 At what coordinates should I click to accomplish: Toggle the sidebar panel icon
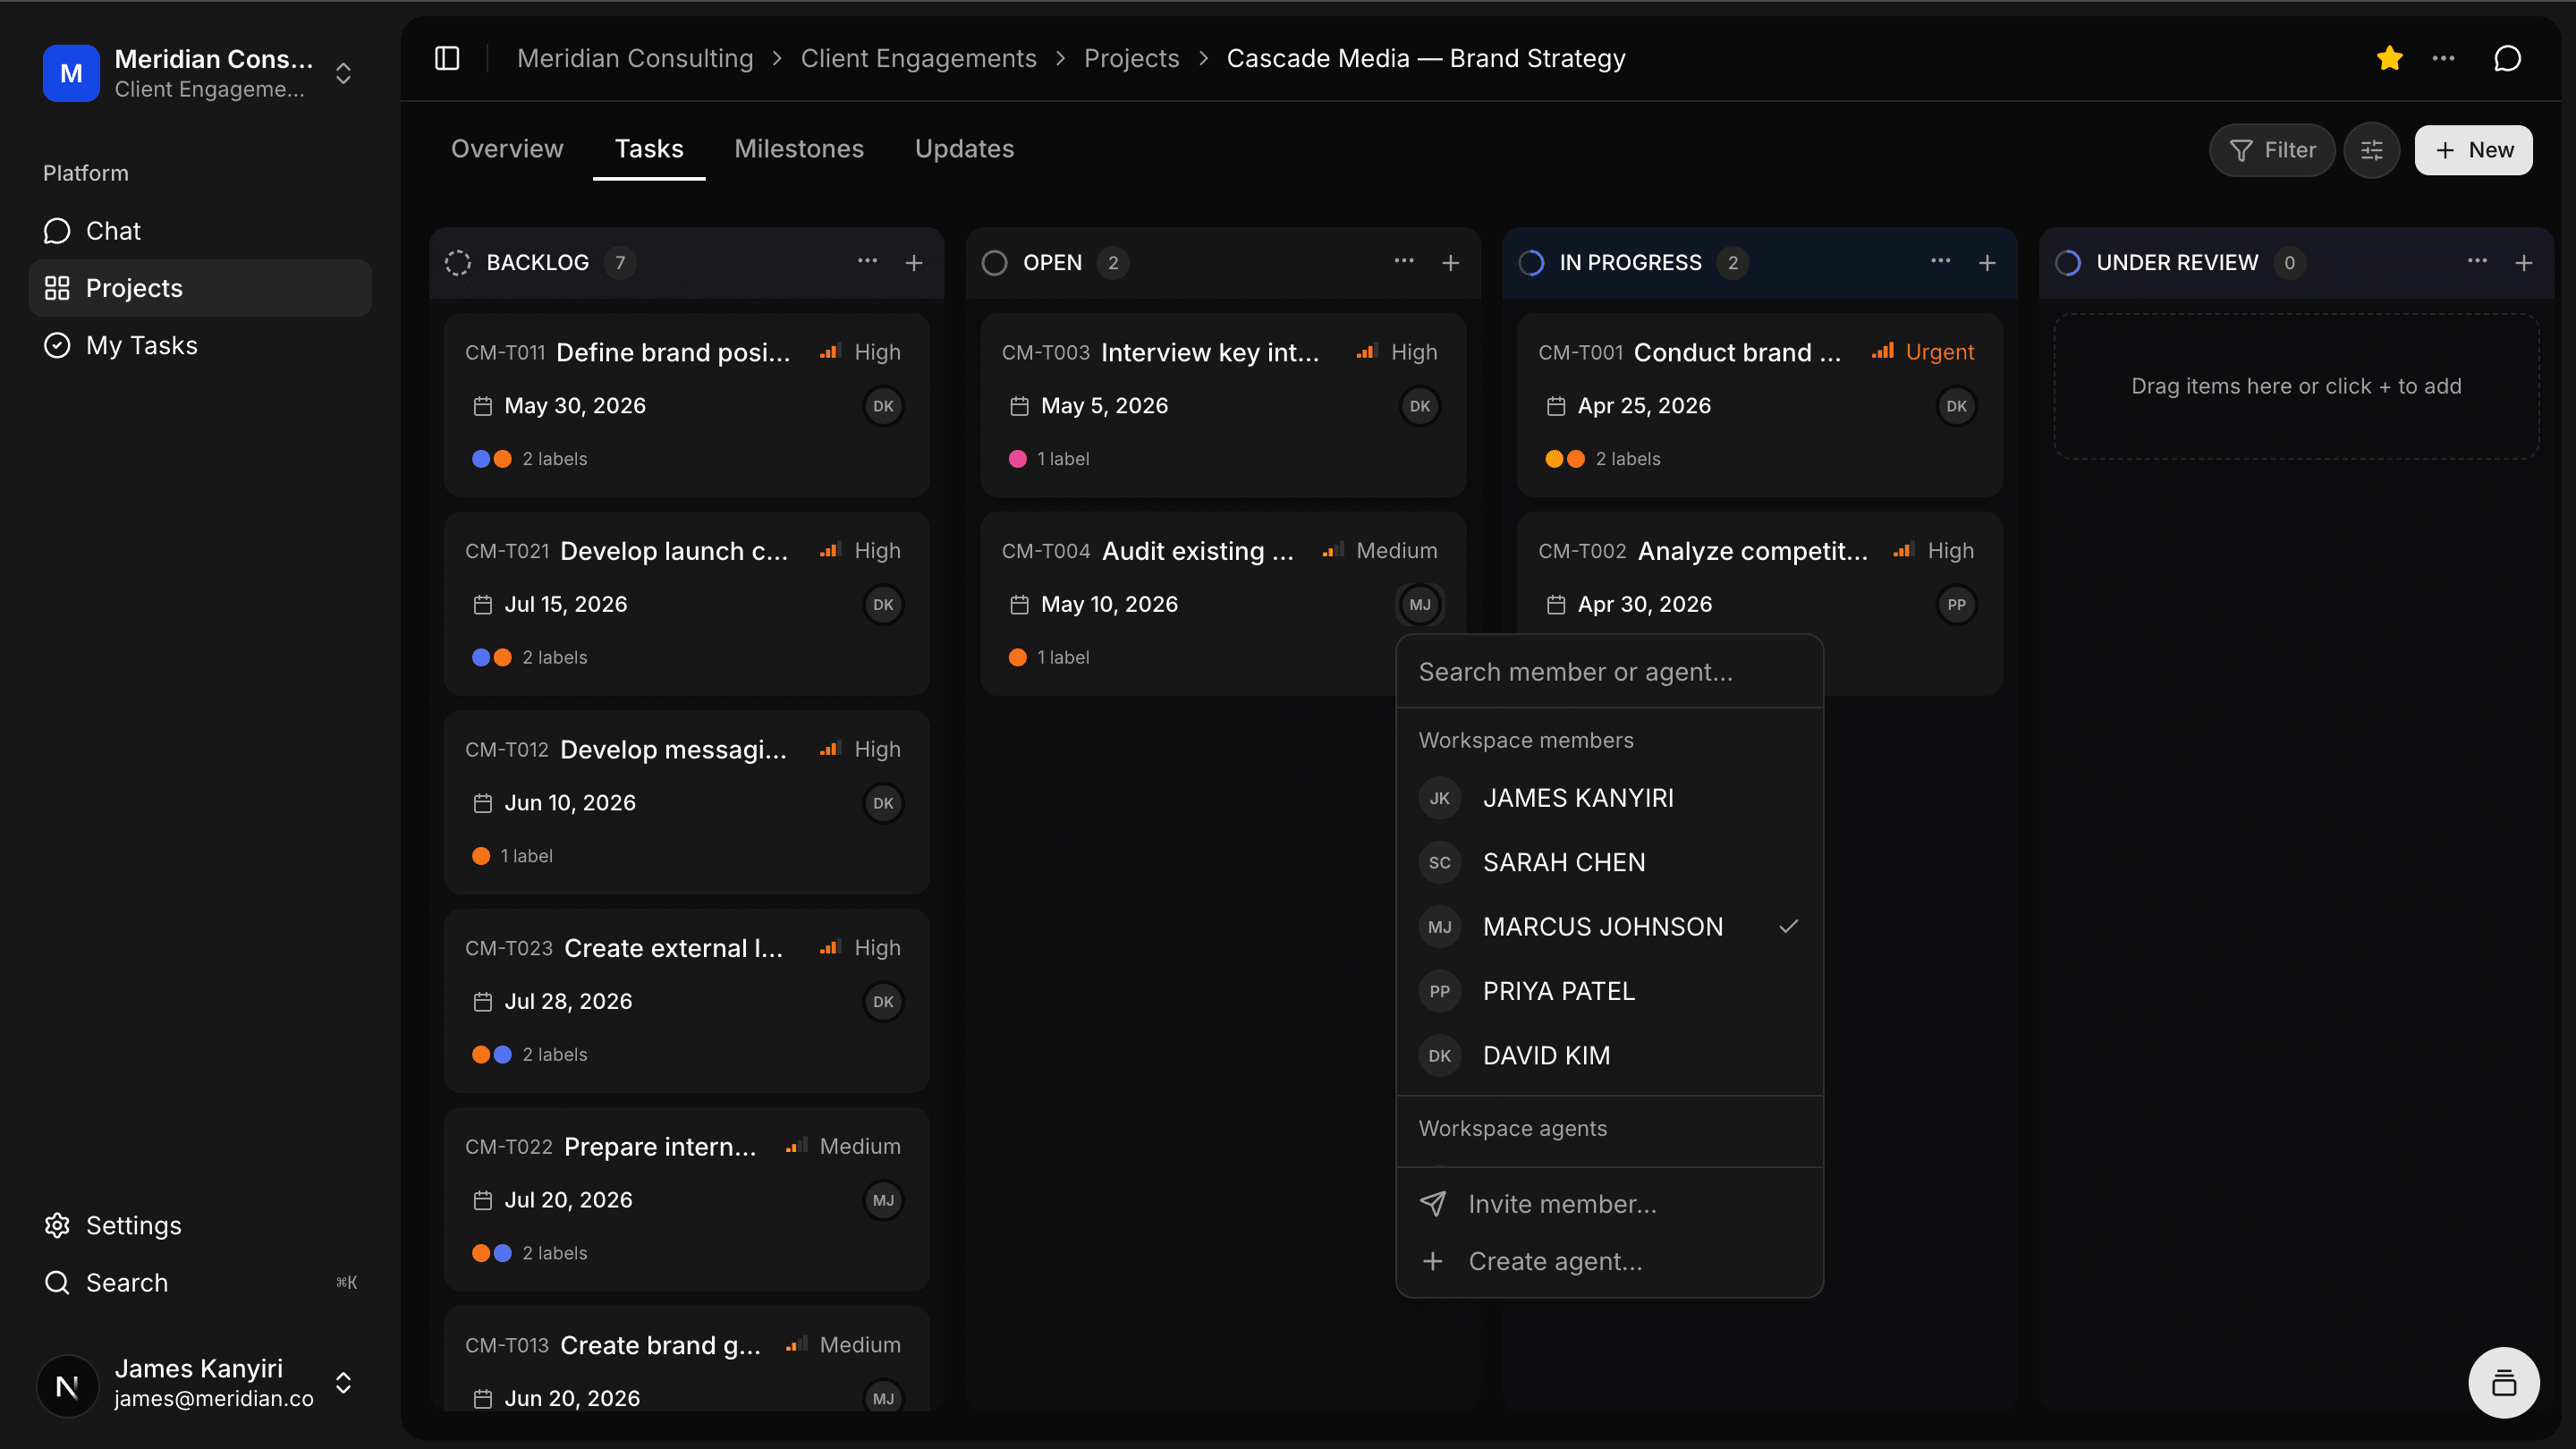coord(447,58)
